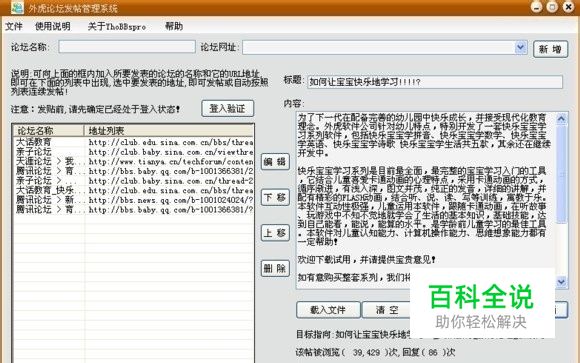
Task: Click the app icon in the title bar
Action: click(x=16, y=7)
